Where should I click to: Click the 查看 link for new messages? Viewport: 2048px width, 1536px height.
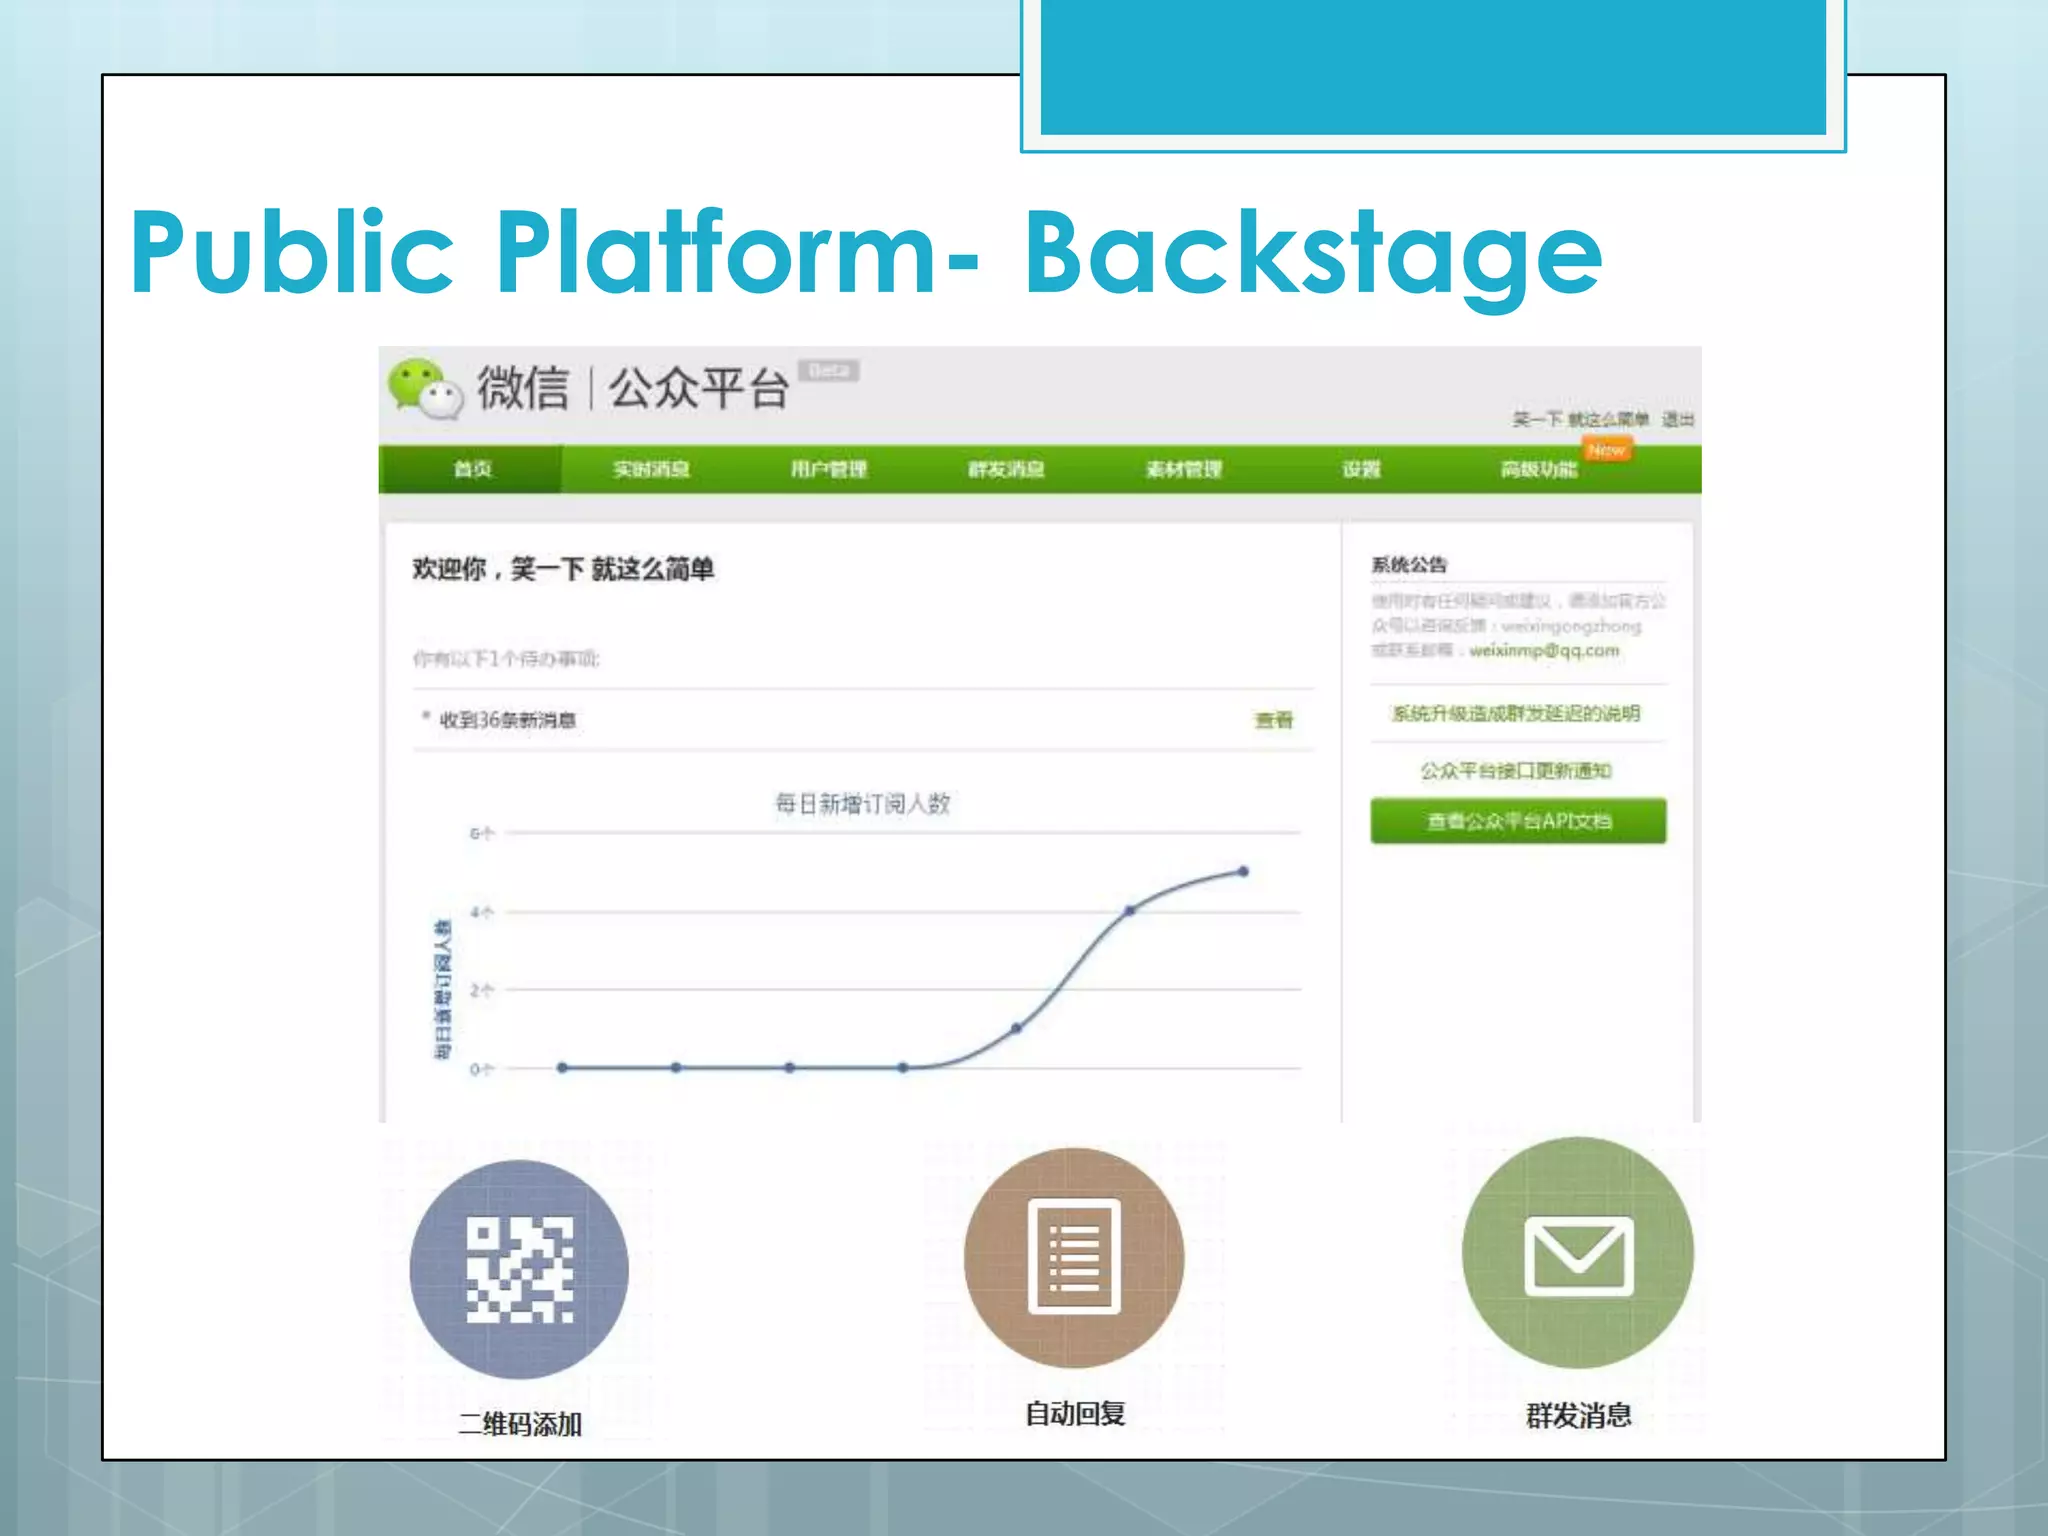click(x=1274, y=720)
